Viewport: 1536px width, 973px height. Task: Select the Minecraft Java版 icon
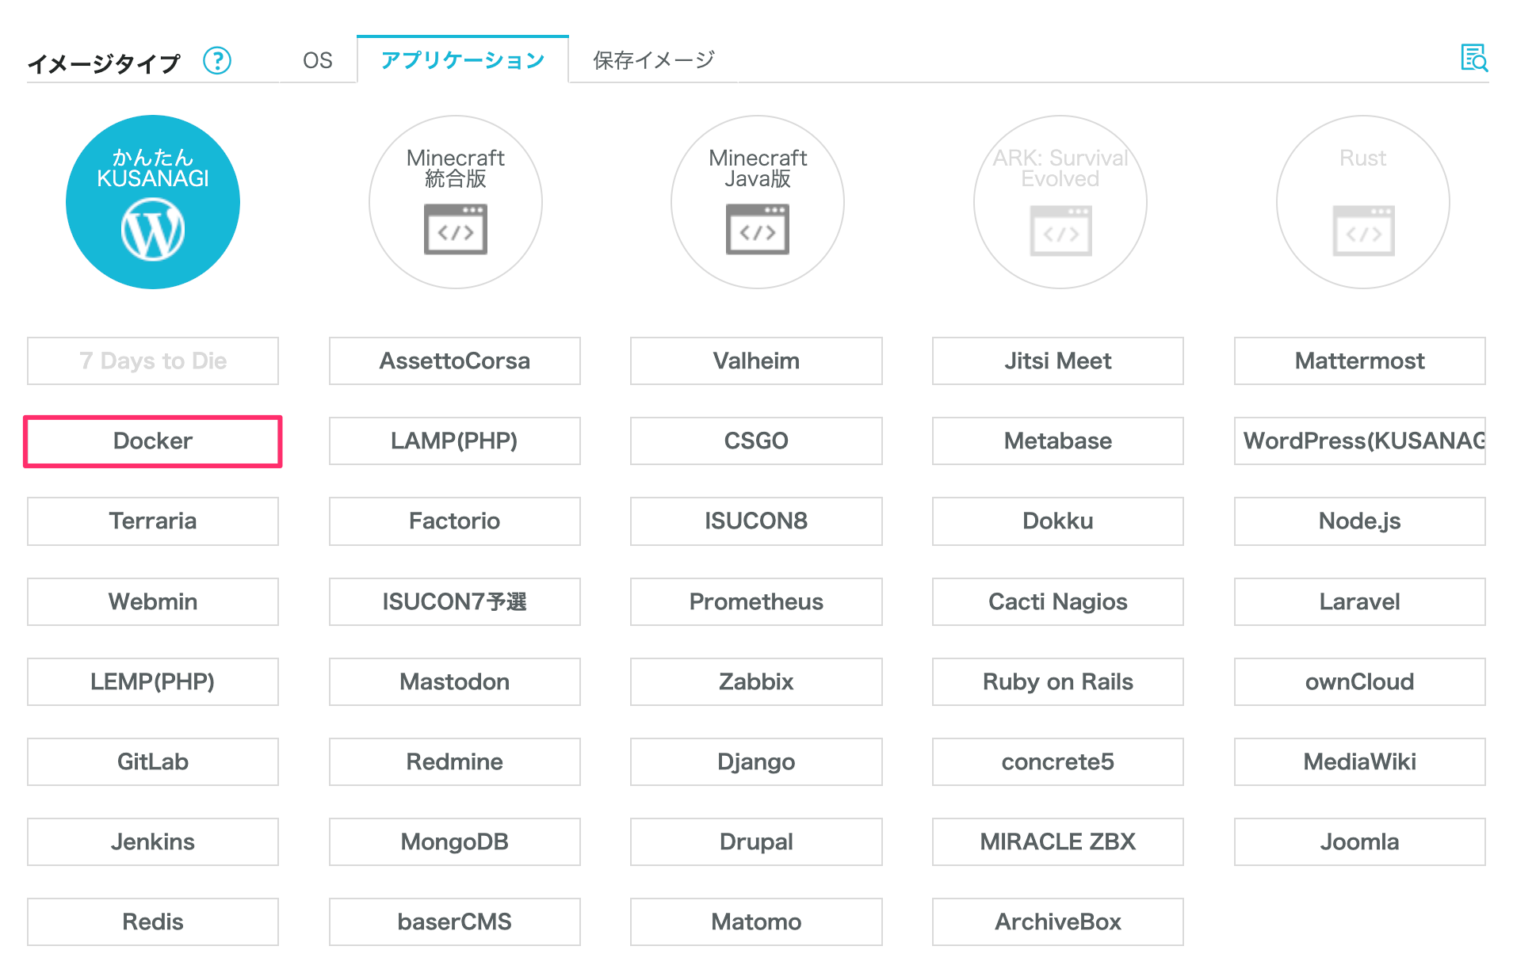click(x=757, y=201)
